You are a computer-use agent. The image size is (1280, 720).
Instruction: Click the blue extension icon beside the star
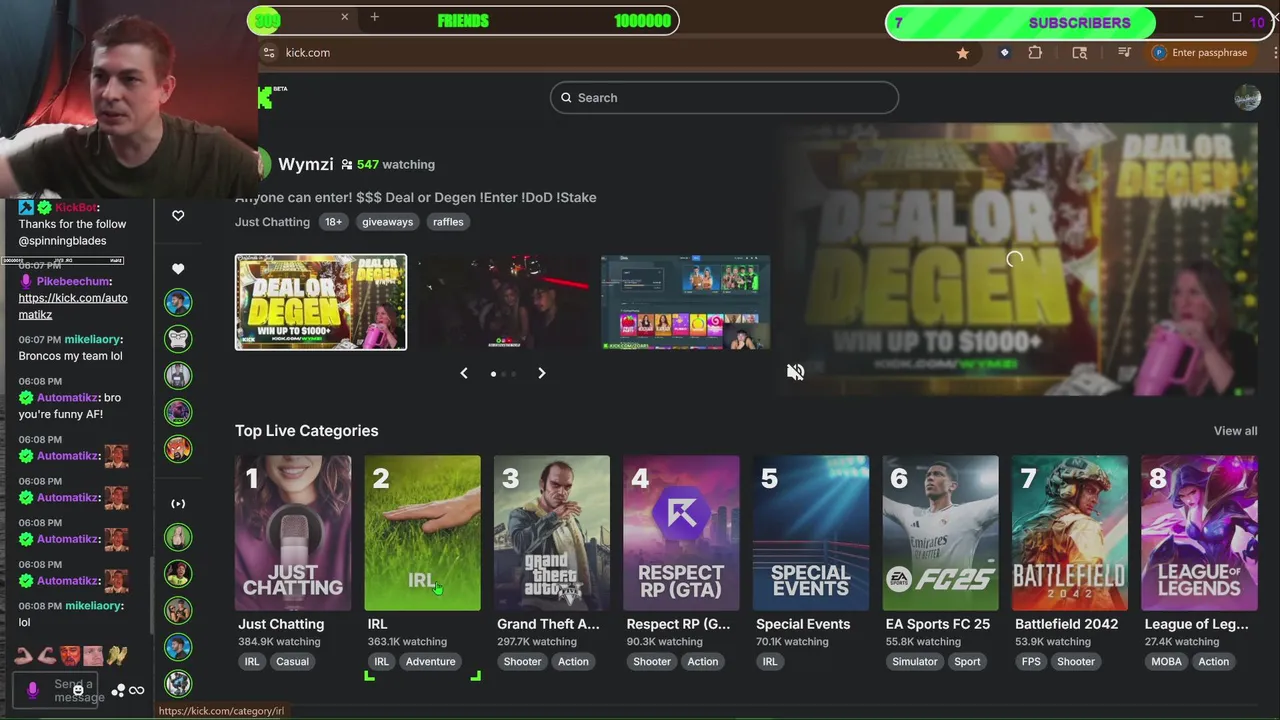coord(1004,53)
